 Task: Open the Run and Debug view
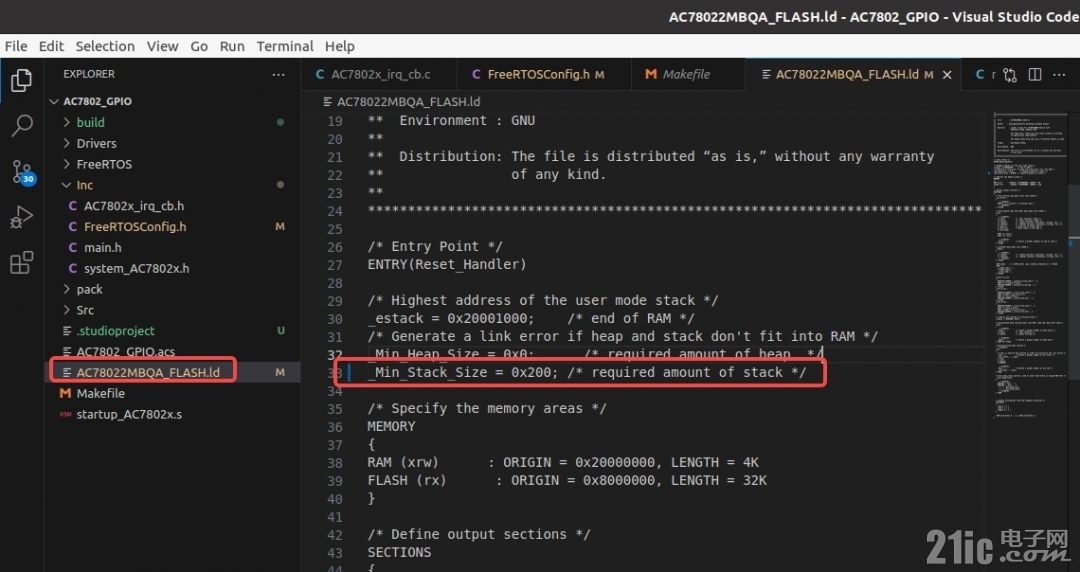coord(21,217)
